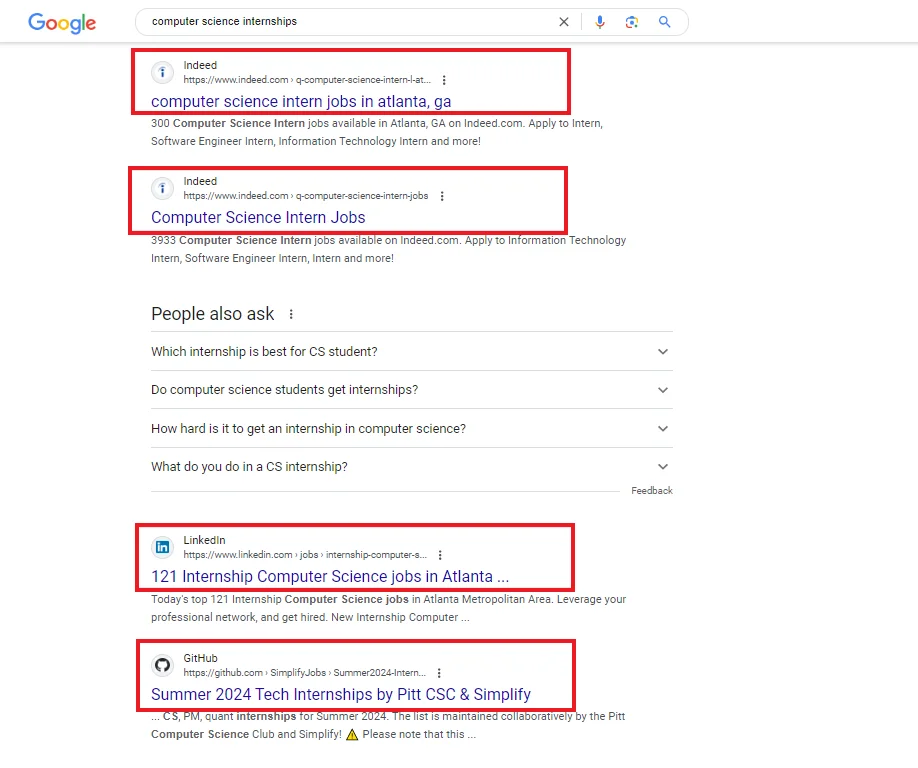The image size is (918, 768).
Task: Click the Google logo
Action: [62, 23]
